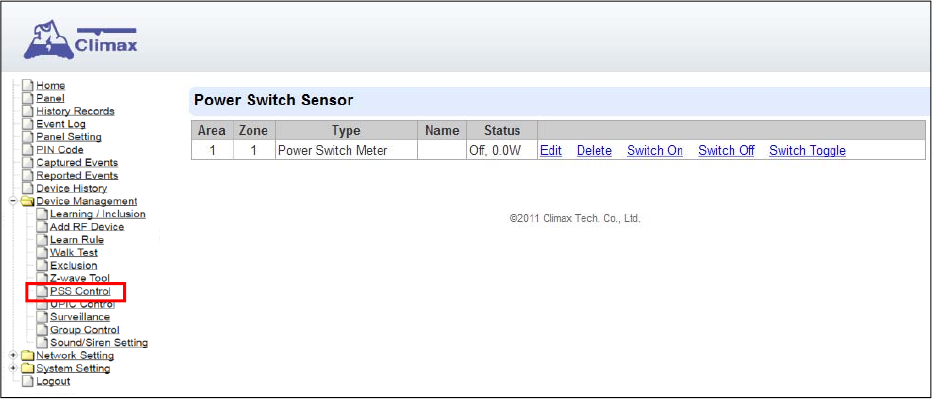This screenshot has width=932, height=399.
Task: Collapse the Device Management tree node
Action: (x=12, y=202)
